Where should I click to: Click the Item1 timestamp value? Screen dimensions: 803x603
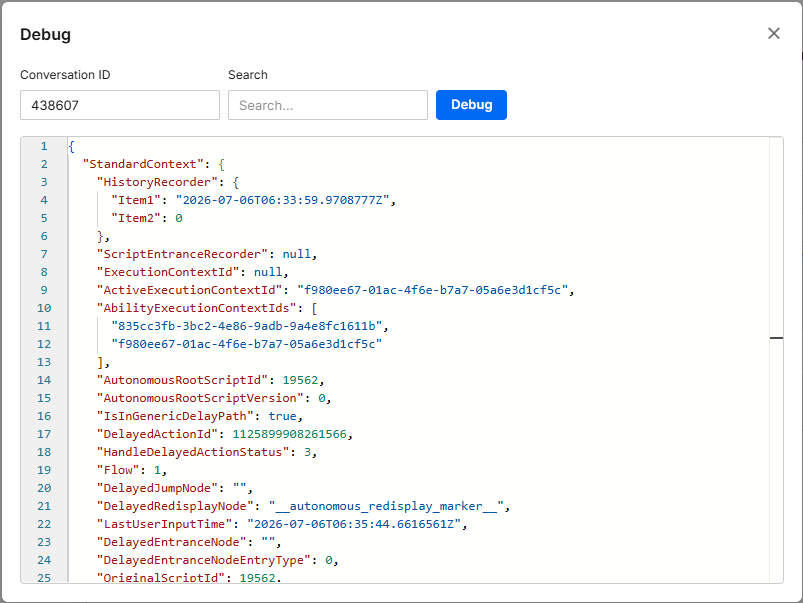pyautogui.click(x=283, y=200)
